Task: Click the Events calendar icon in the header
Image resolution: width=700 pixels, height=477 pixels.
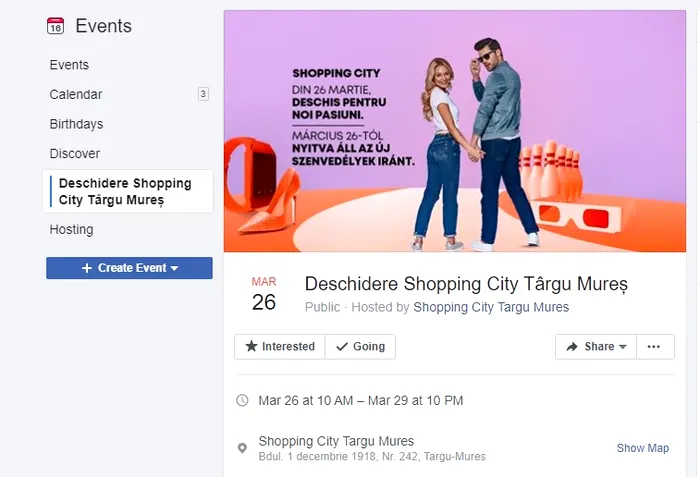Action: [x=55, y=26]
